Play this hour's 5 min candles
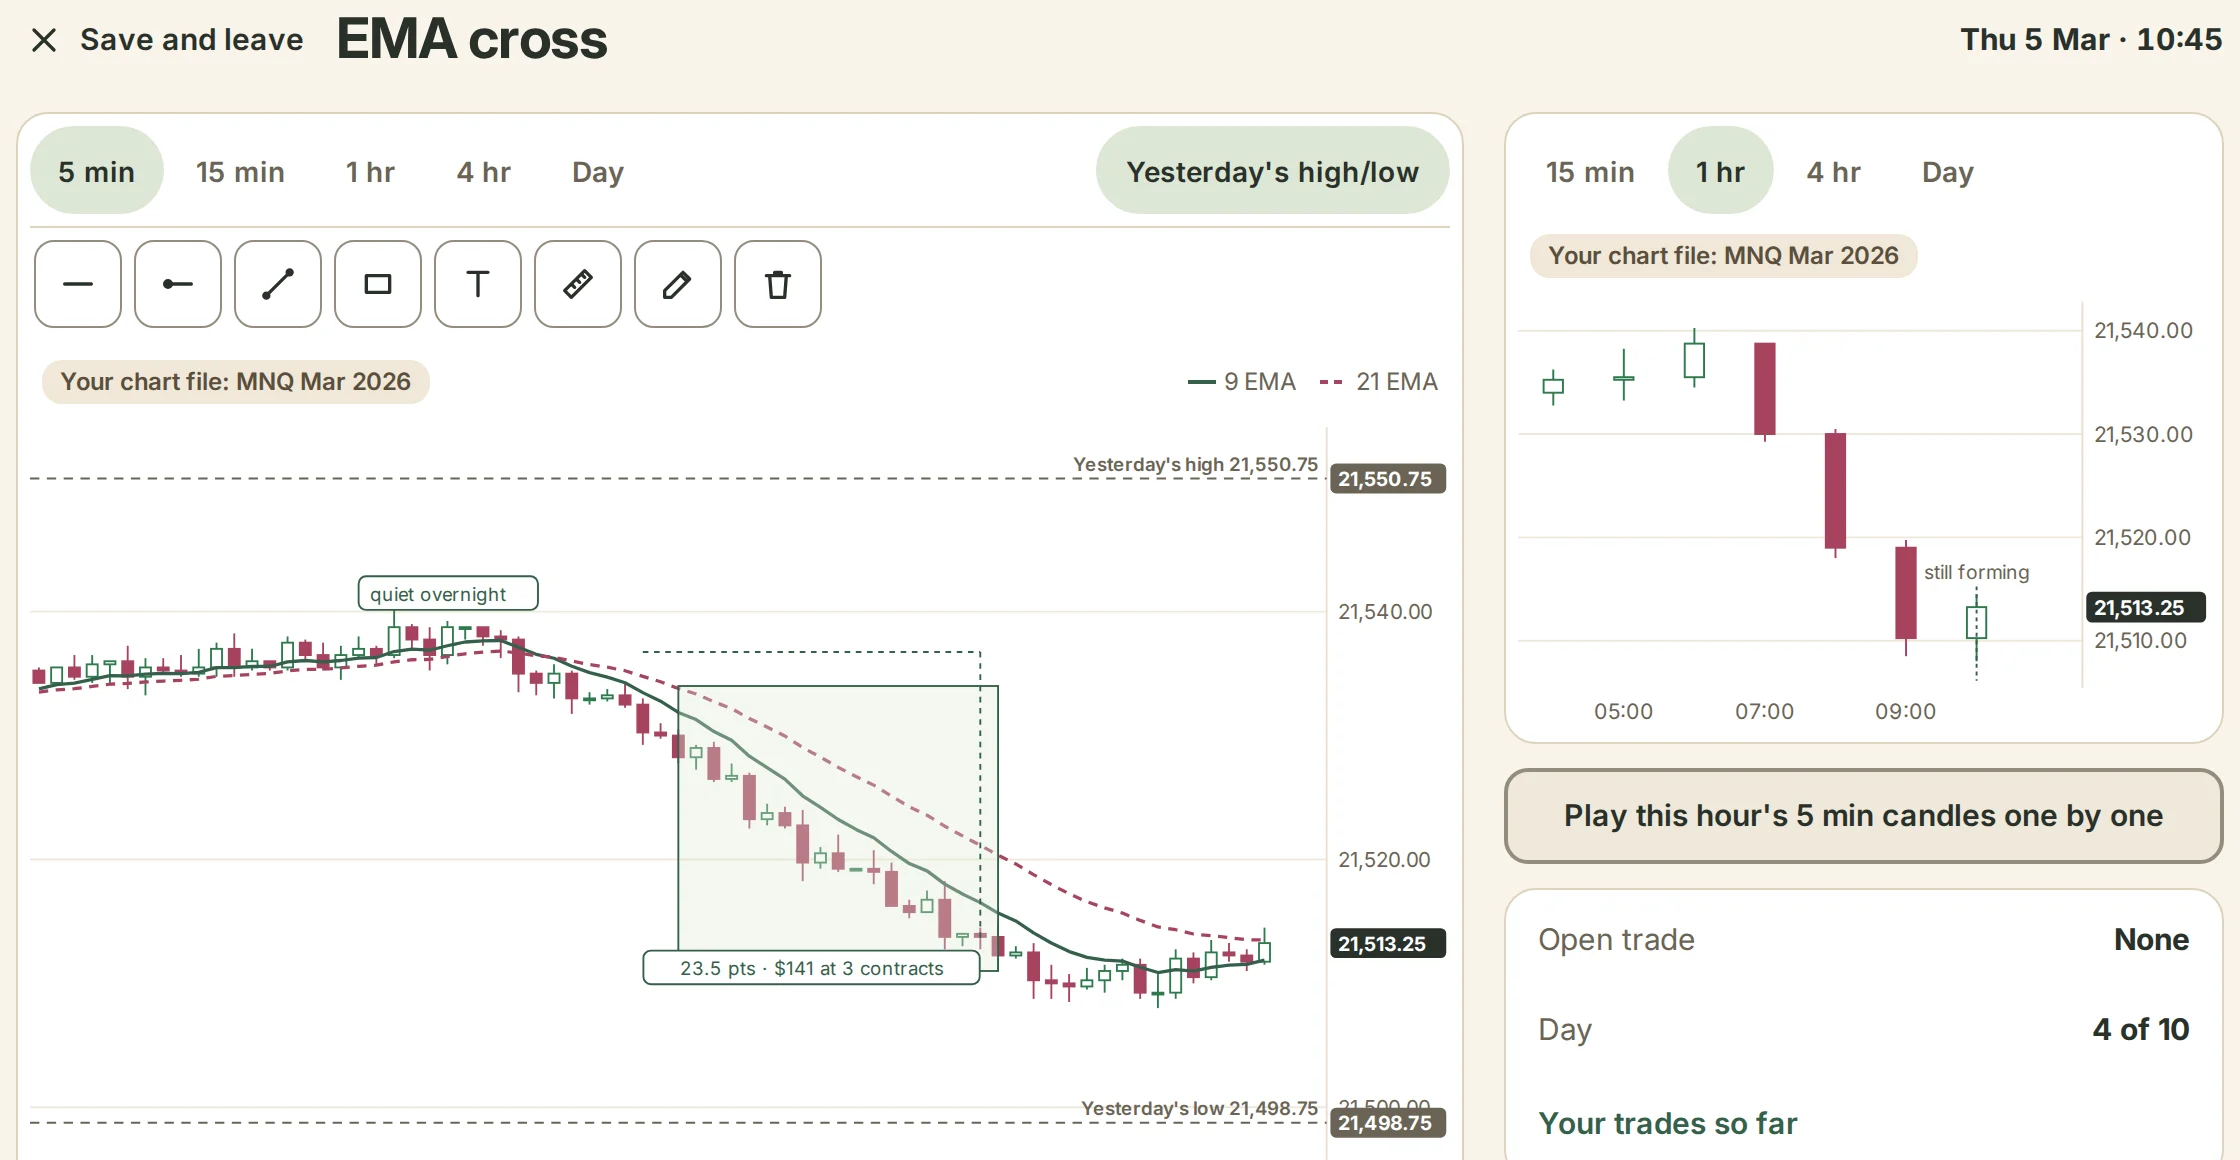 click(x=1863, y=815)
